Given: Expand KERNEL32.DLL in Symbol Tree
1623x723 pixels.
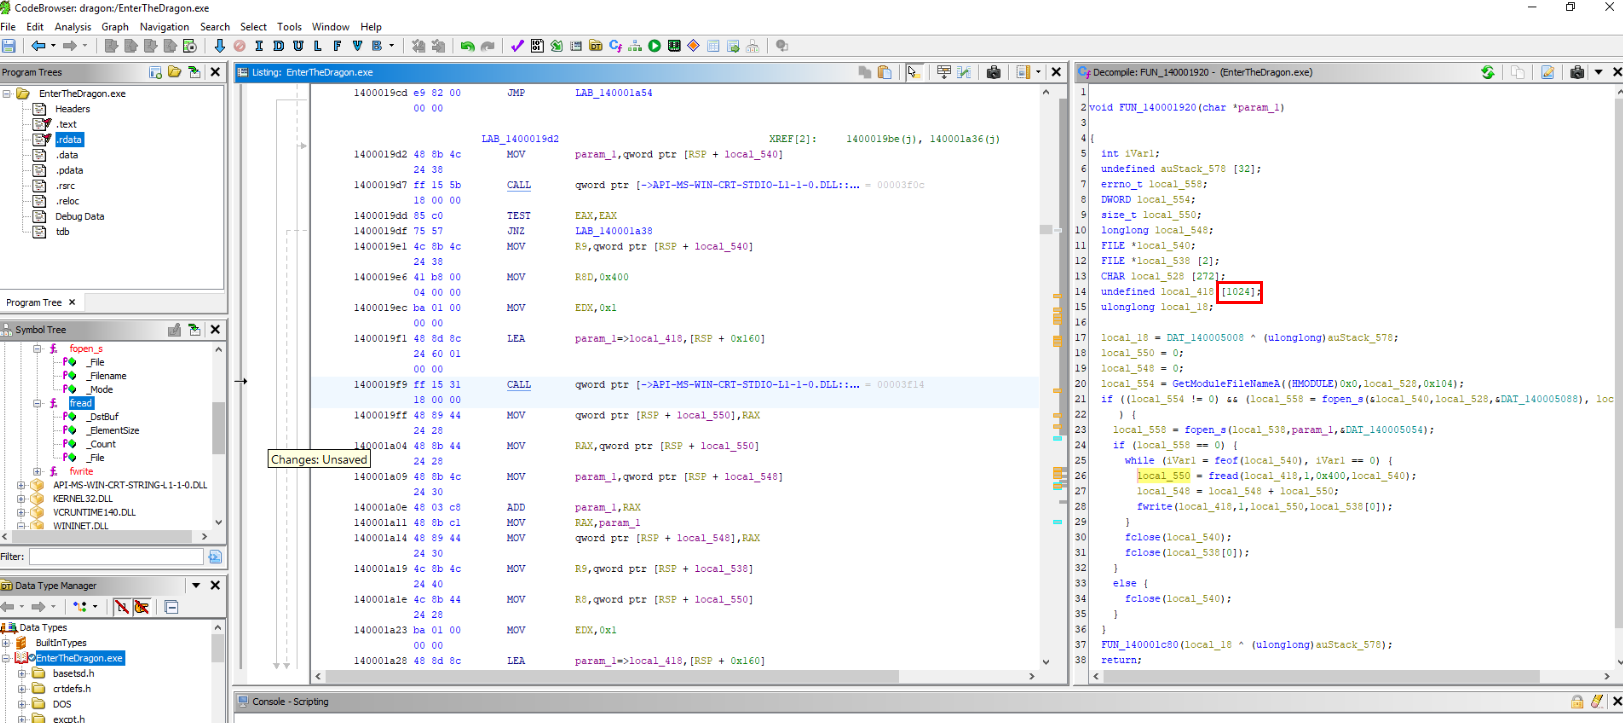Looking at the screenshot, I should (x=21, y=499).
